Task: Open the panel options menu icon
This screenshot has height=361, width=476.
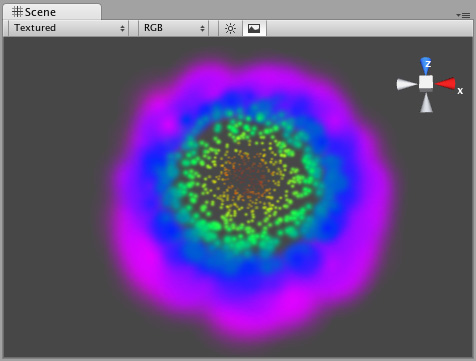Action: [x=463, y=15]
